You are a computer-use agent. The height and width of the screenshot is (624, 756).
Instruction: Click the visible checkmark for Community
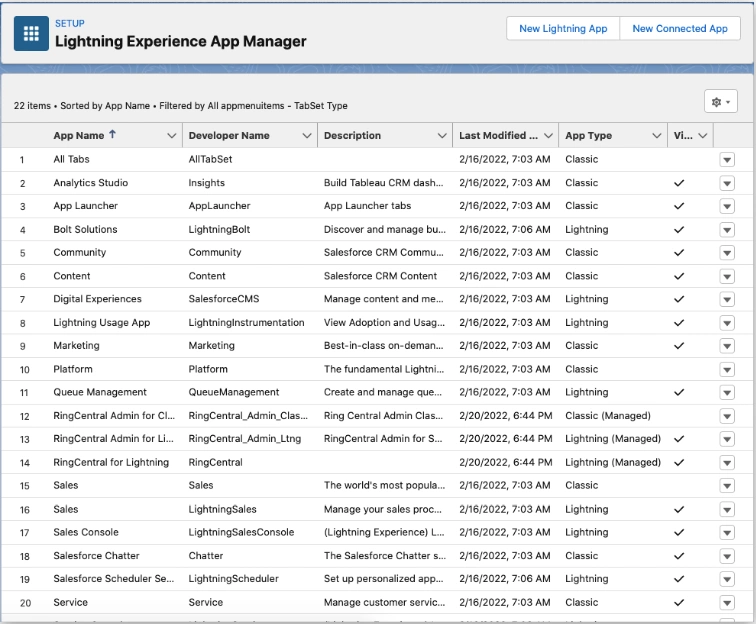pyautogui.click(x=679, y=253)
